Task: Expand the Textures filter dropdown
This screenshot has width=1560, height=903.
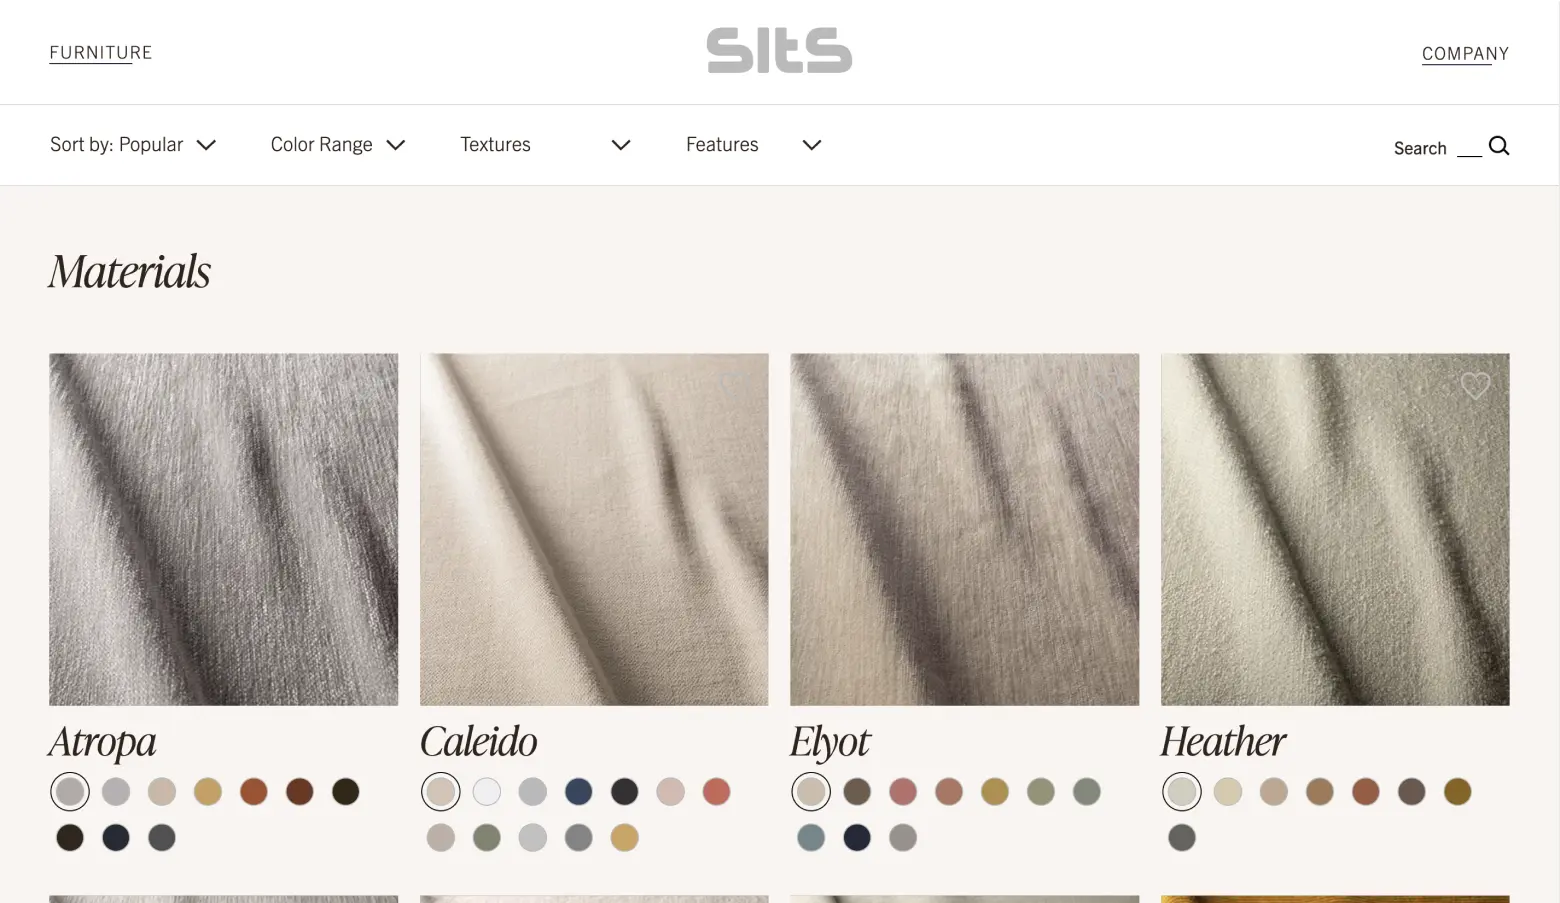Action: (x=545, y=145)
